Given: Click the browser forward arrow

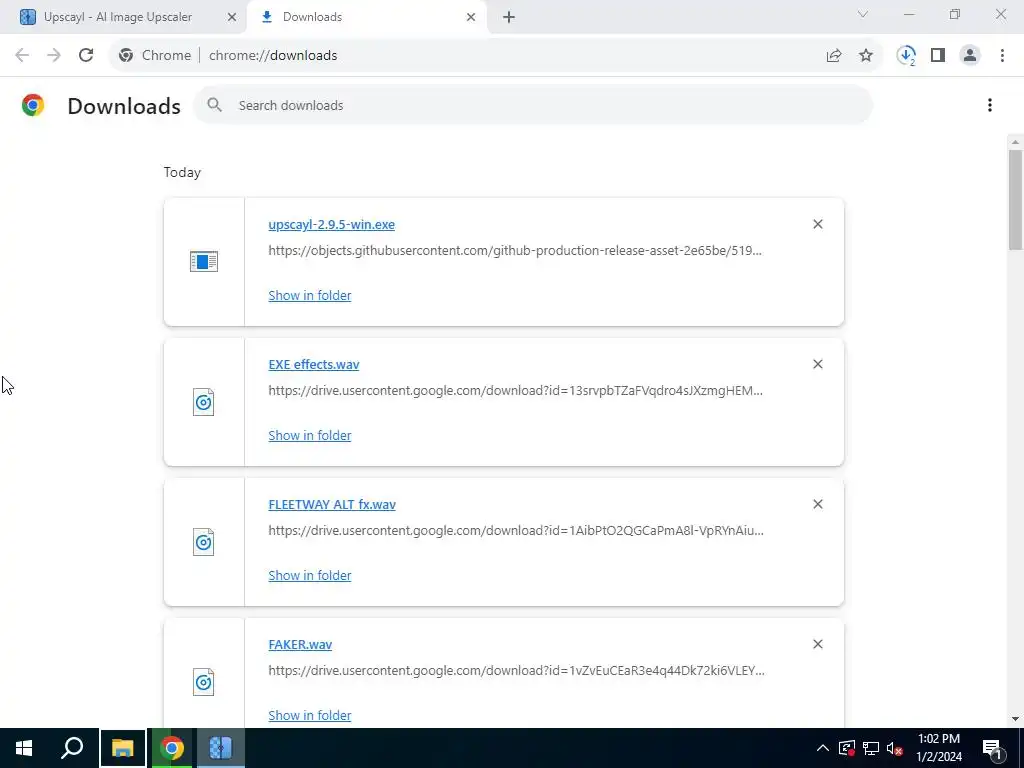Looking at the screenshot, I should (x=54, y=56).
